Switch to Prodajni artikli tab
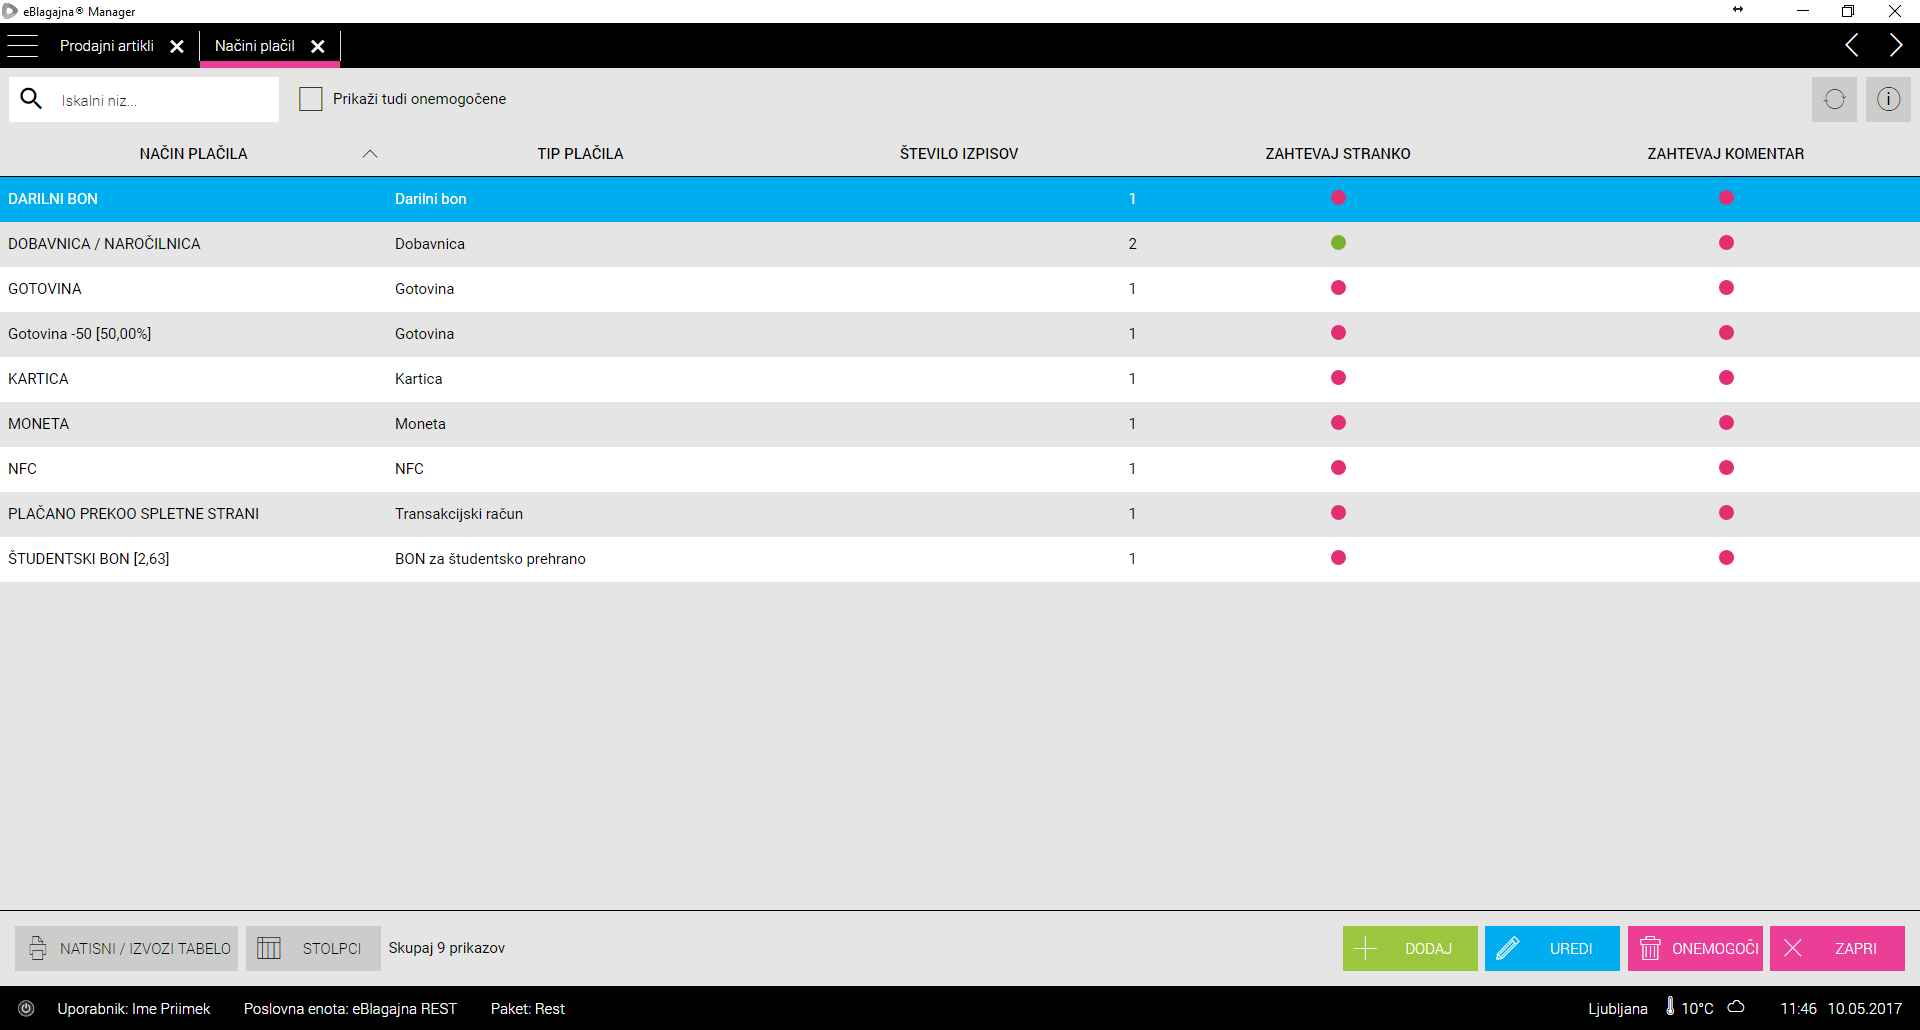1920x1030 pixels. point(107,46)
